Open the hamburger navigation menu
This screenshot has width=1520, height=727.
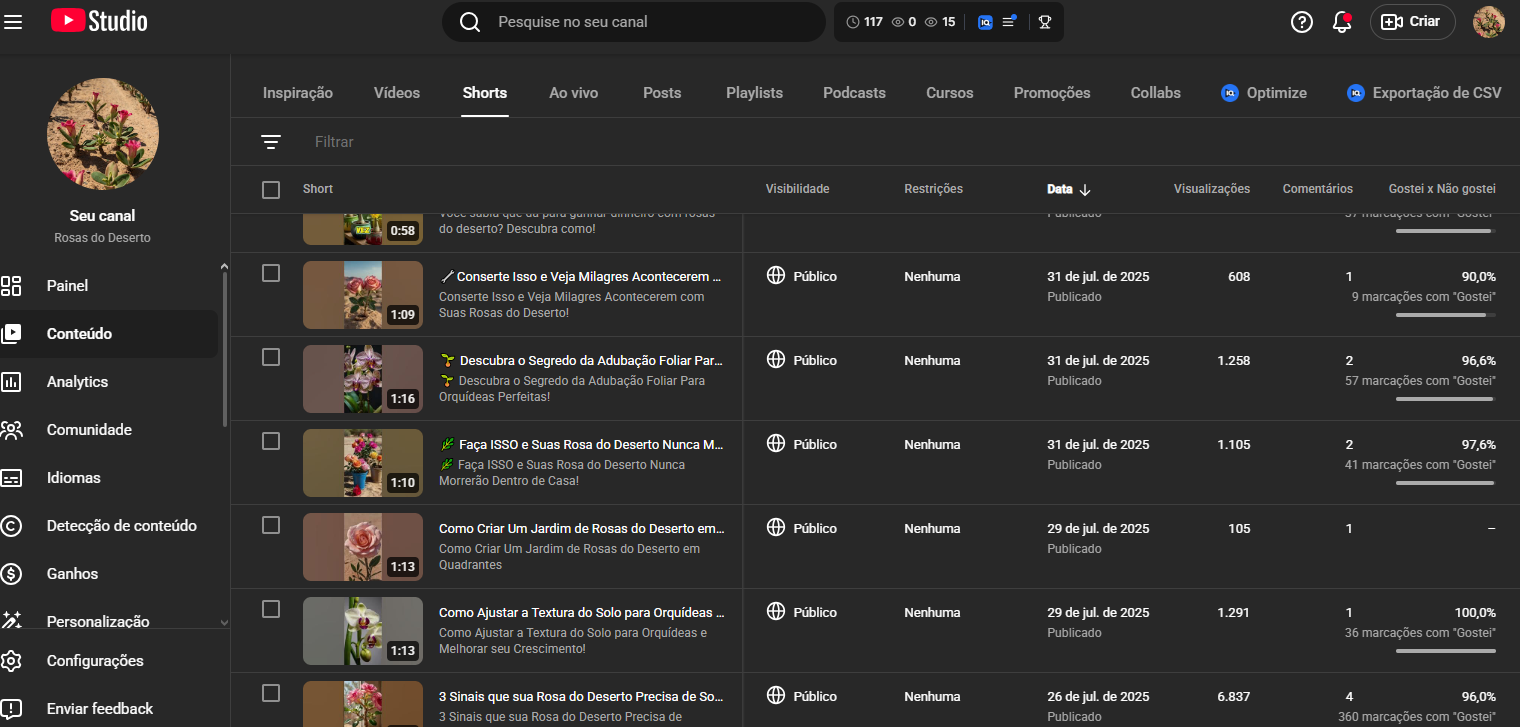click(13, 21)
